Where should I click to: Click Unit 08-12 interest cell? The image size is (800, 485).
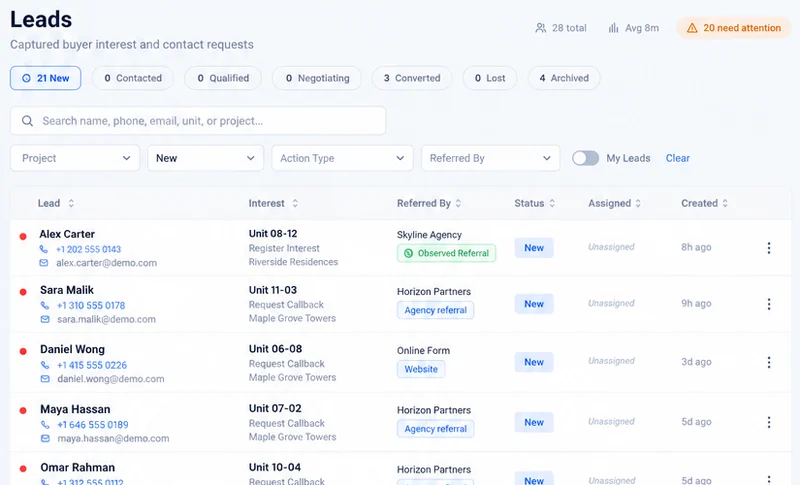click(x=273, y=234)
